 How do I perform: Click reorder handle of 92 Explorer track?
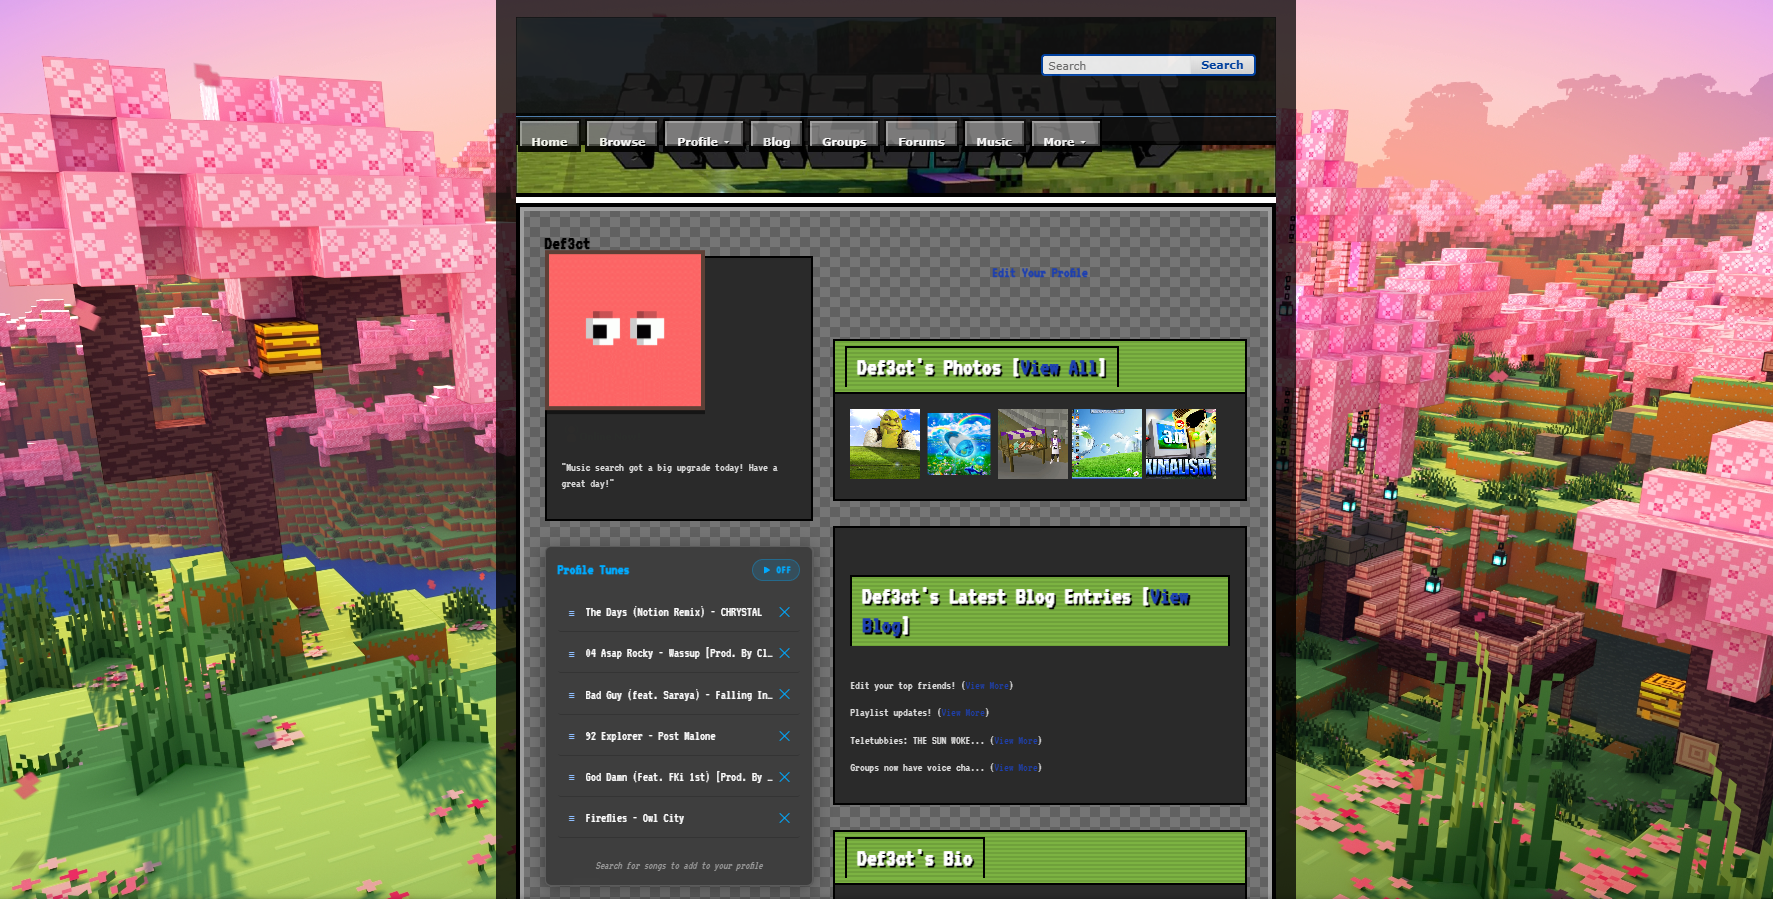click(x=571, y=737)
